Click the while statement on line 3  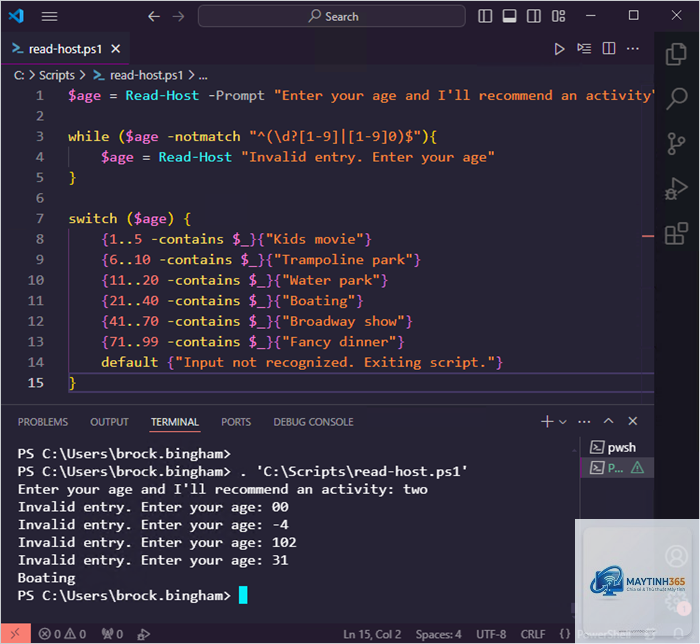252,137
